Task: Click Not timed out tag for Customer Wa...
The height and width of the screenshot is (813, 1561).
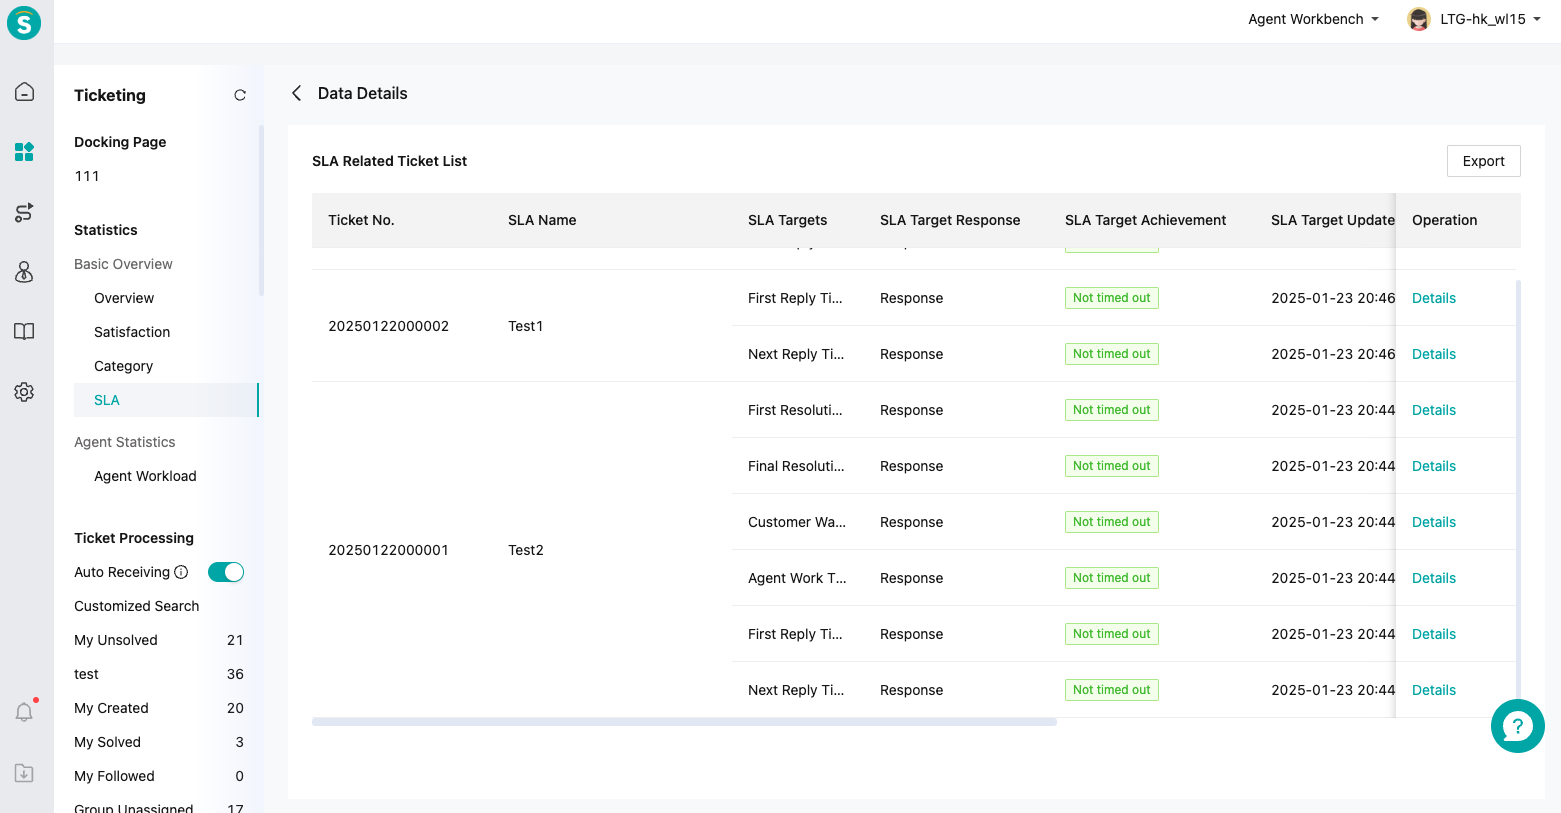Action: (1112, 522)
